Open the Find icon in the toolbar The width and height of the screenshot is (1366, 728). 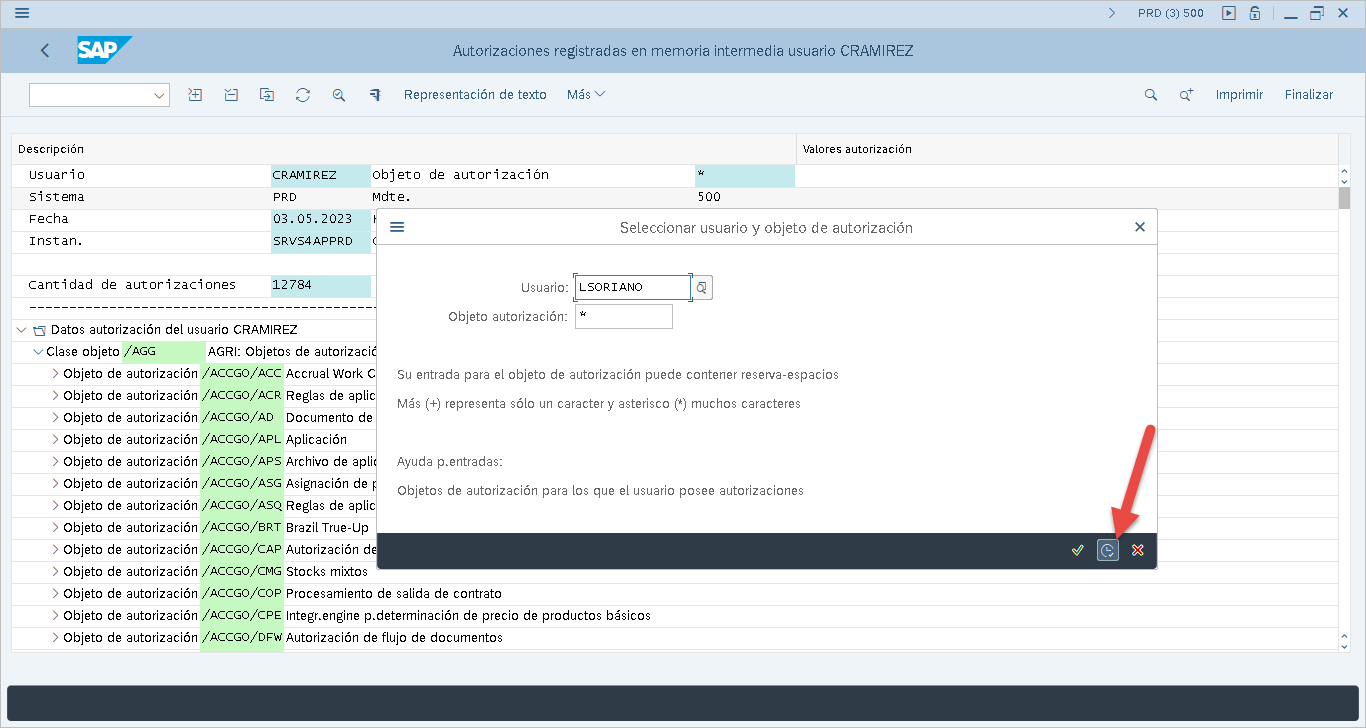point(339,94)
